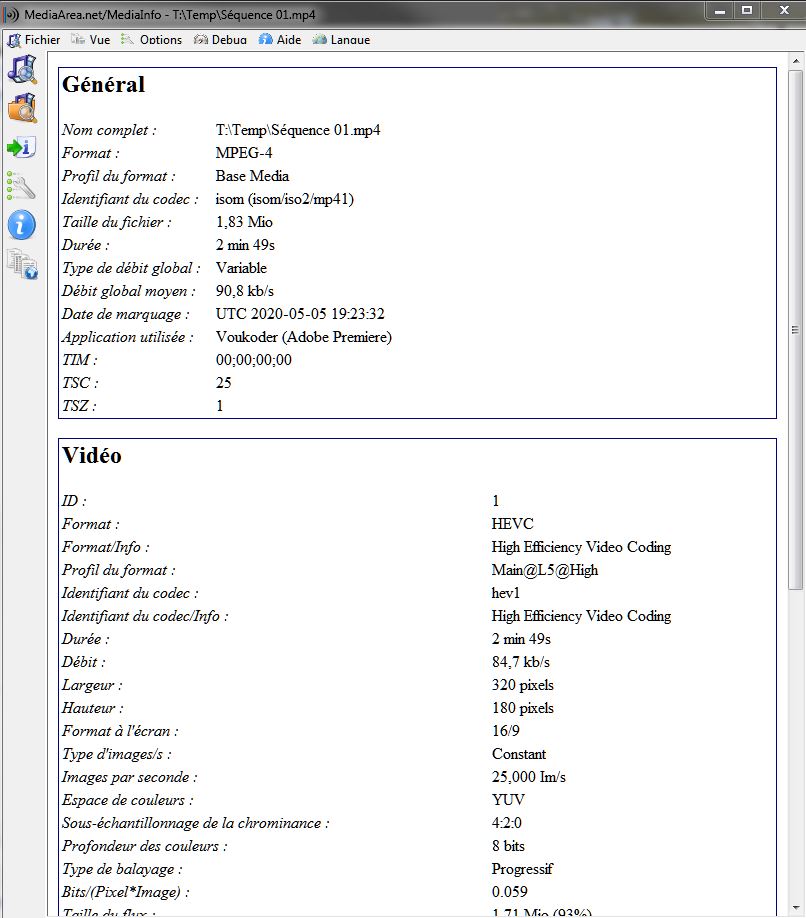Screen dimensions: 806x918
Task: Click the 'HEVC' video format value
Action: (x=513, y=523)
